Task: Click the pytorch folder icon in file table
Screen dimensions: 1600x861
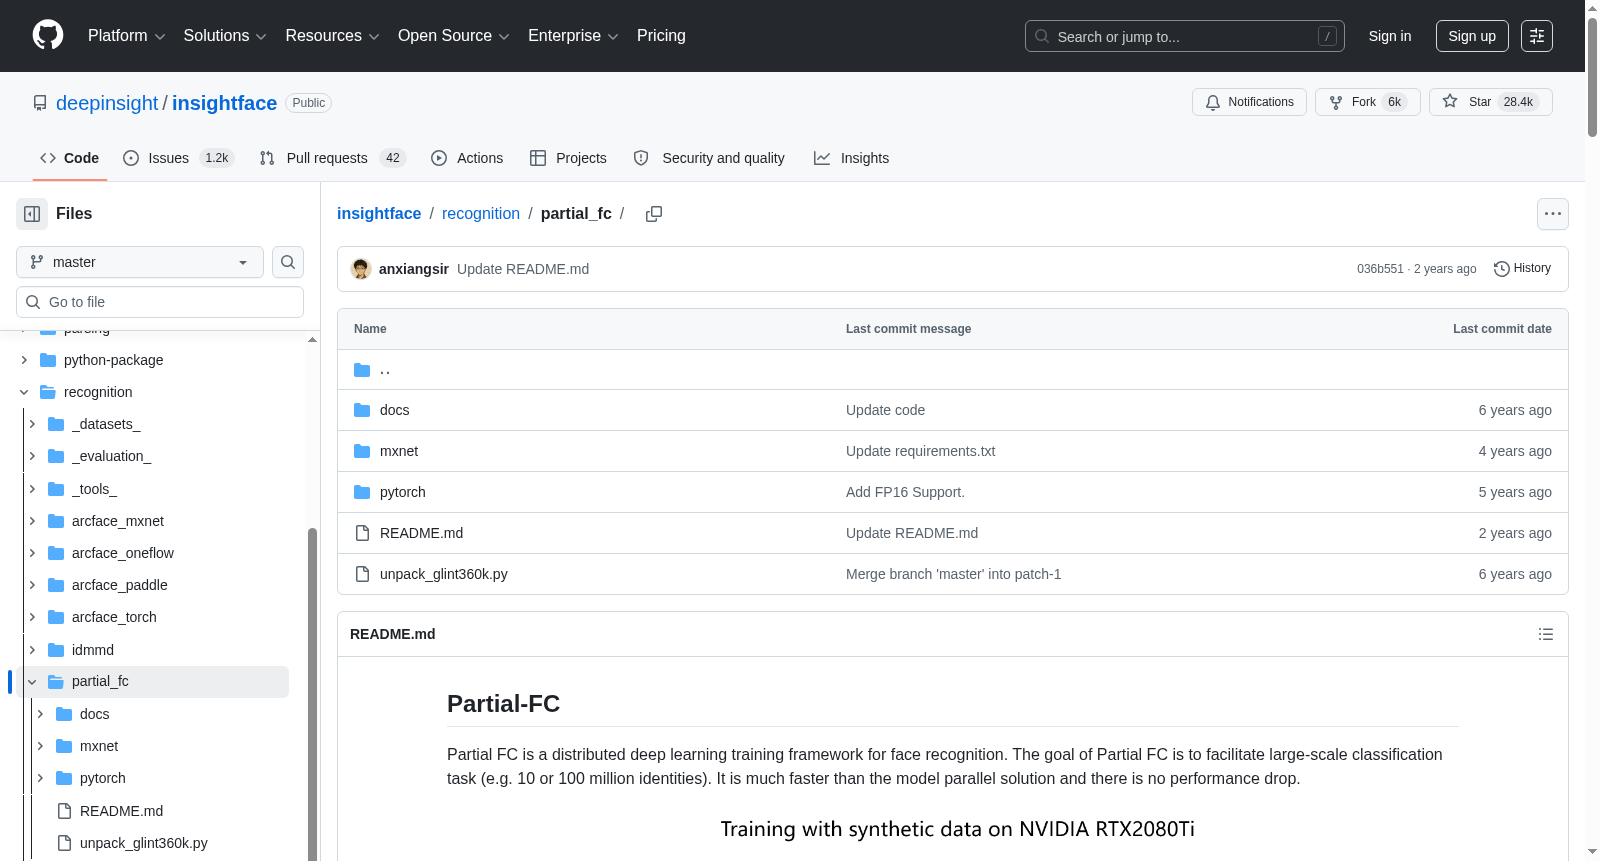Action: pyautogui.click(x=362, y=492)
